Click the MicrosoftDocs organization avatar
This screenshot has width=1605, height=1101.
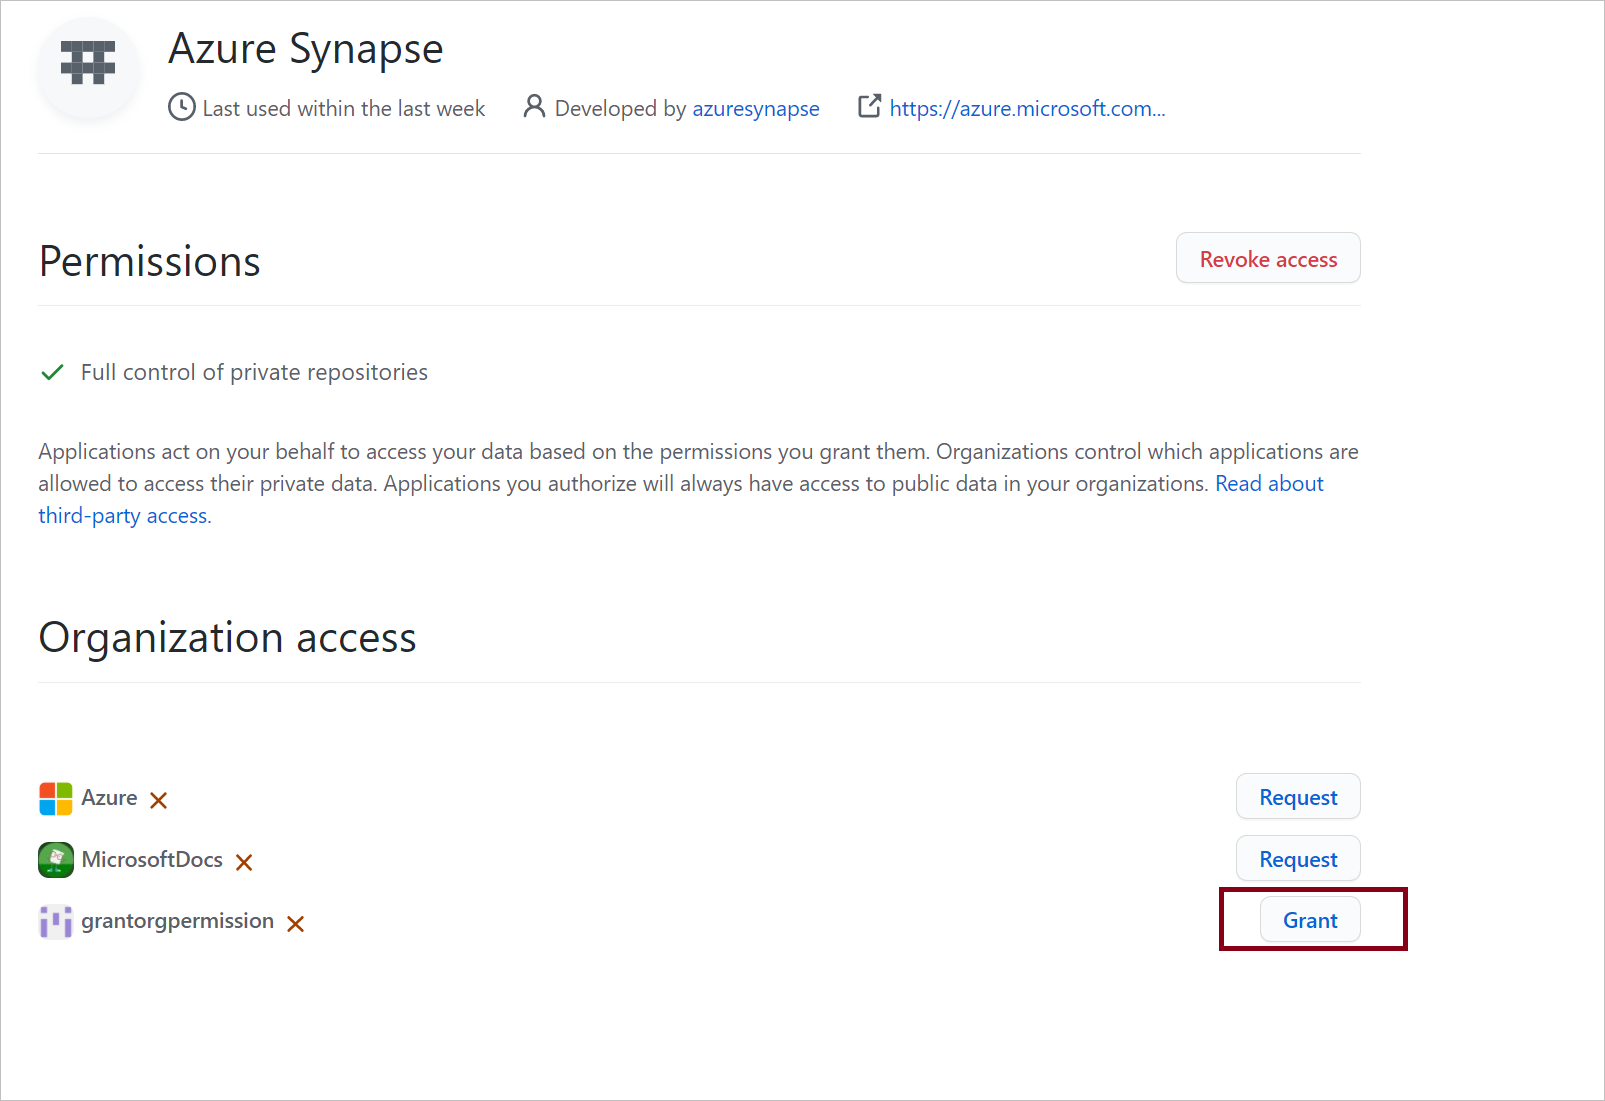pyautogui.click(x=55, y=860)
